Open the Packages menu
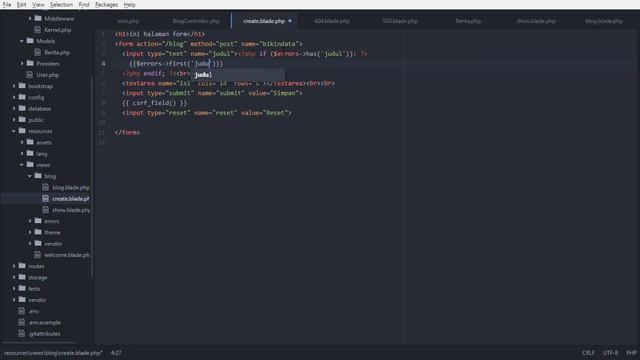 point(106,4)
